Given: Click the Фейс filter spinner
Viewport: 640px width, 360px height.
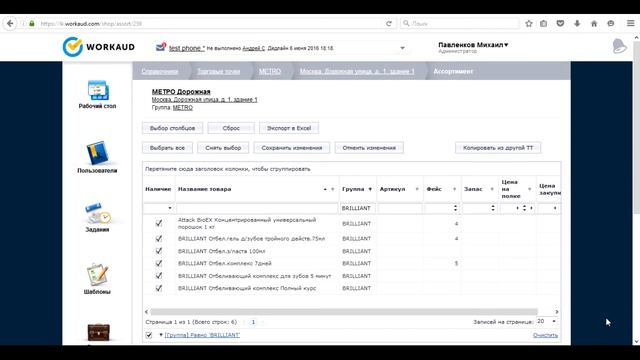Looking at the screenshot, I should [455, 208].
